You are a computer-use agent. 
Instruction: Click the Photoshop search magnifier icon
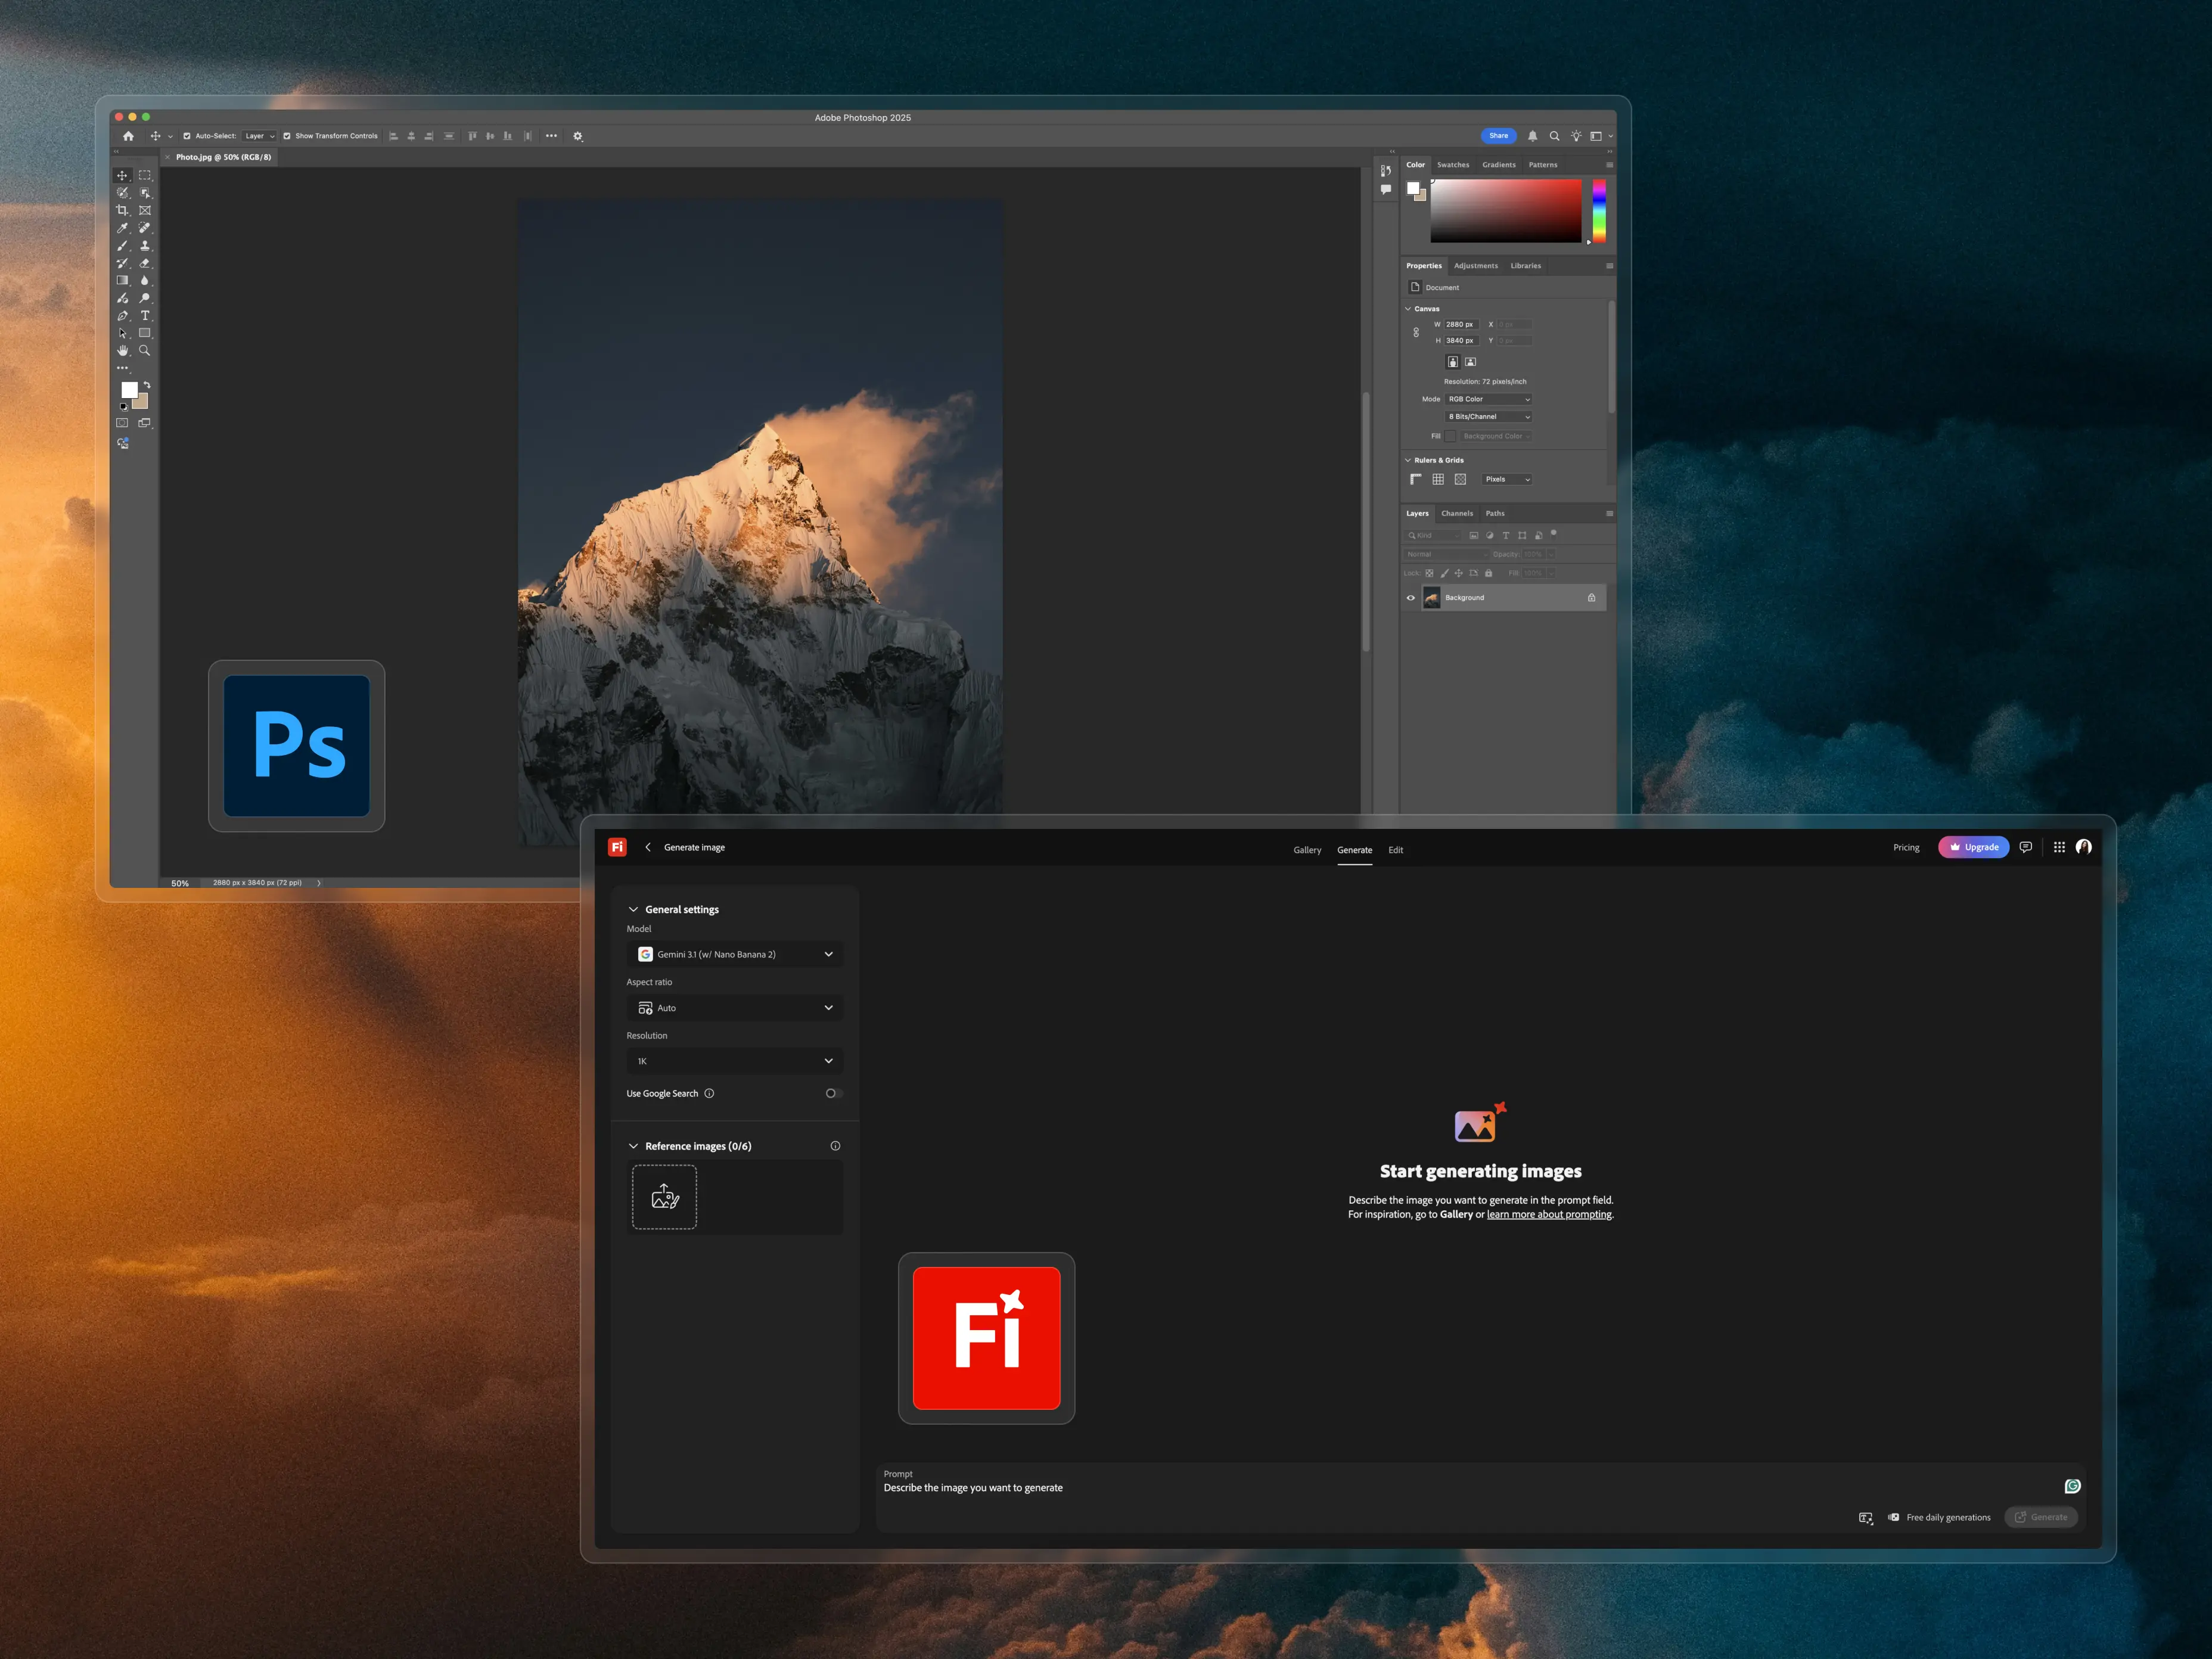point(1554,136)
